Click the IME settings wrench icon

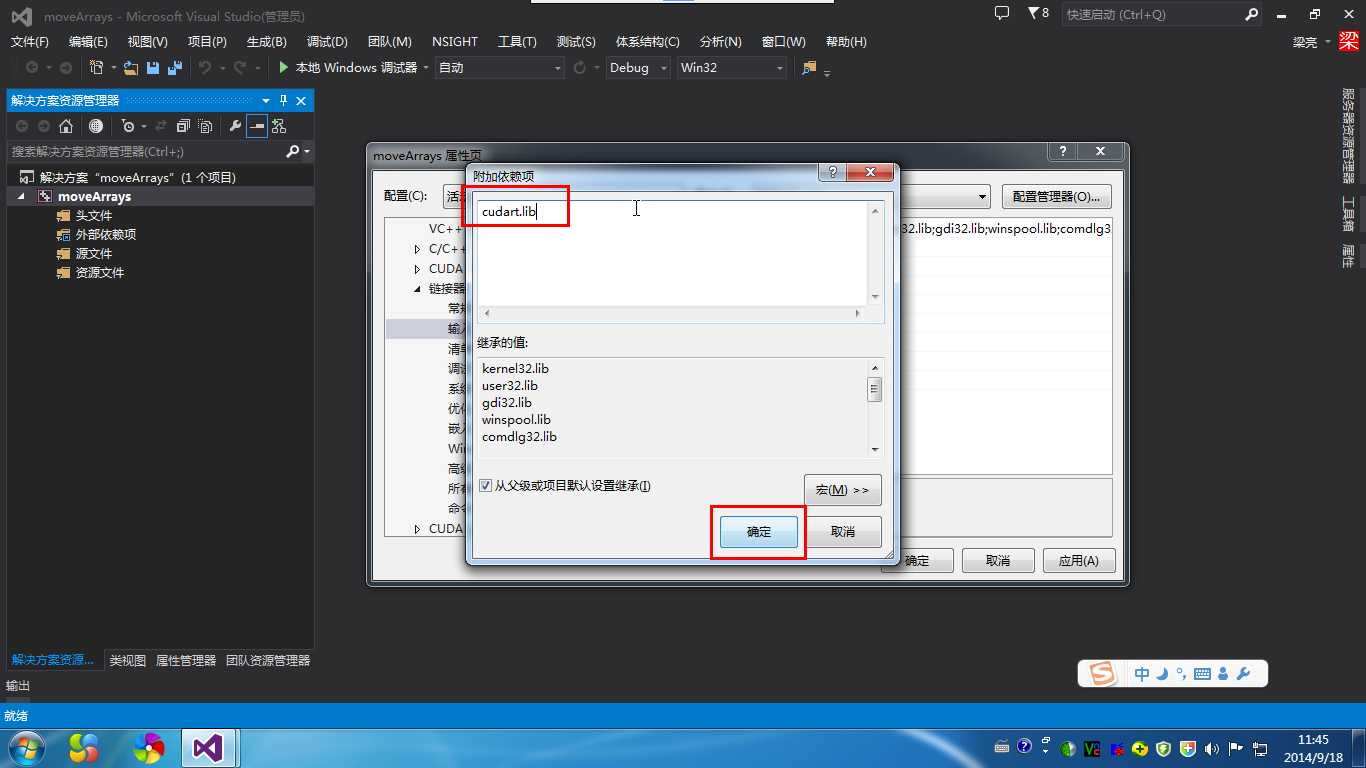tap(1243, 674)
